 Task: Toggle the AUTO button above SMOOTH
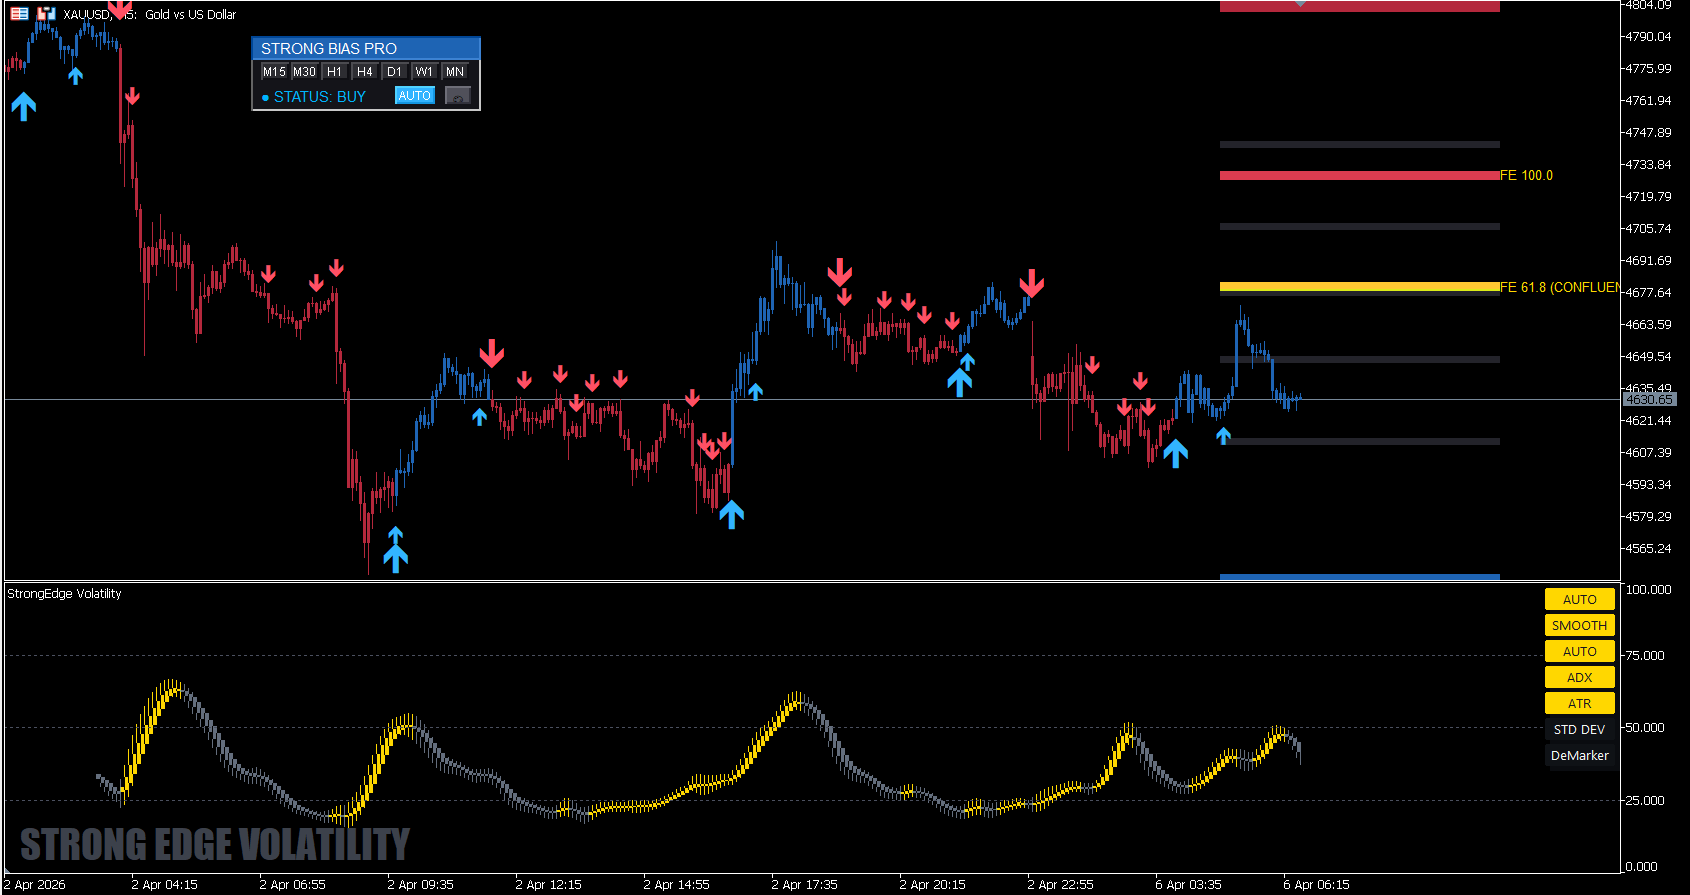tap(1580, 599)
